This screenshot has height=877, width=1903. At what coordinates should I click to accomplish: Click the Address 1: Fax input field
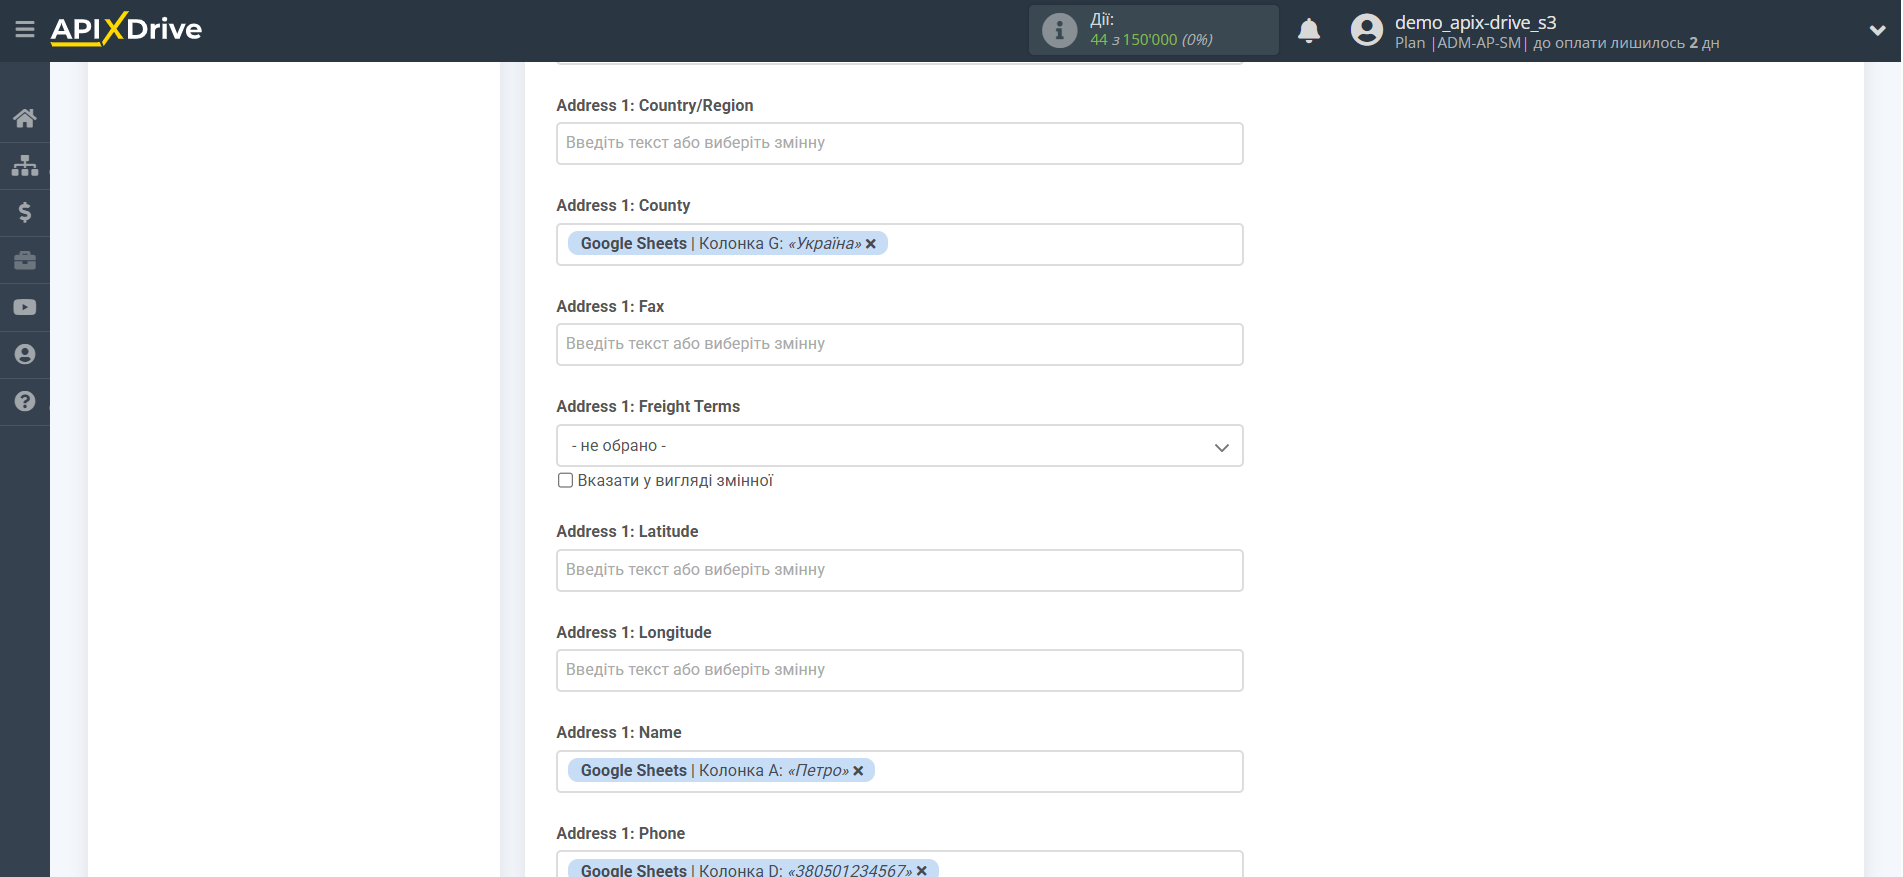tap(900, 344)
